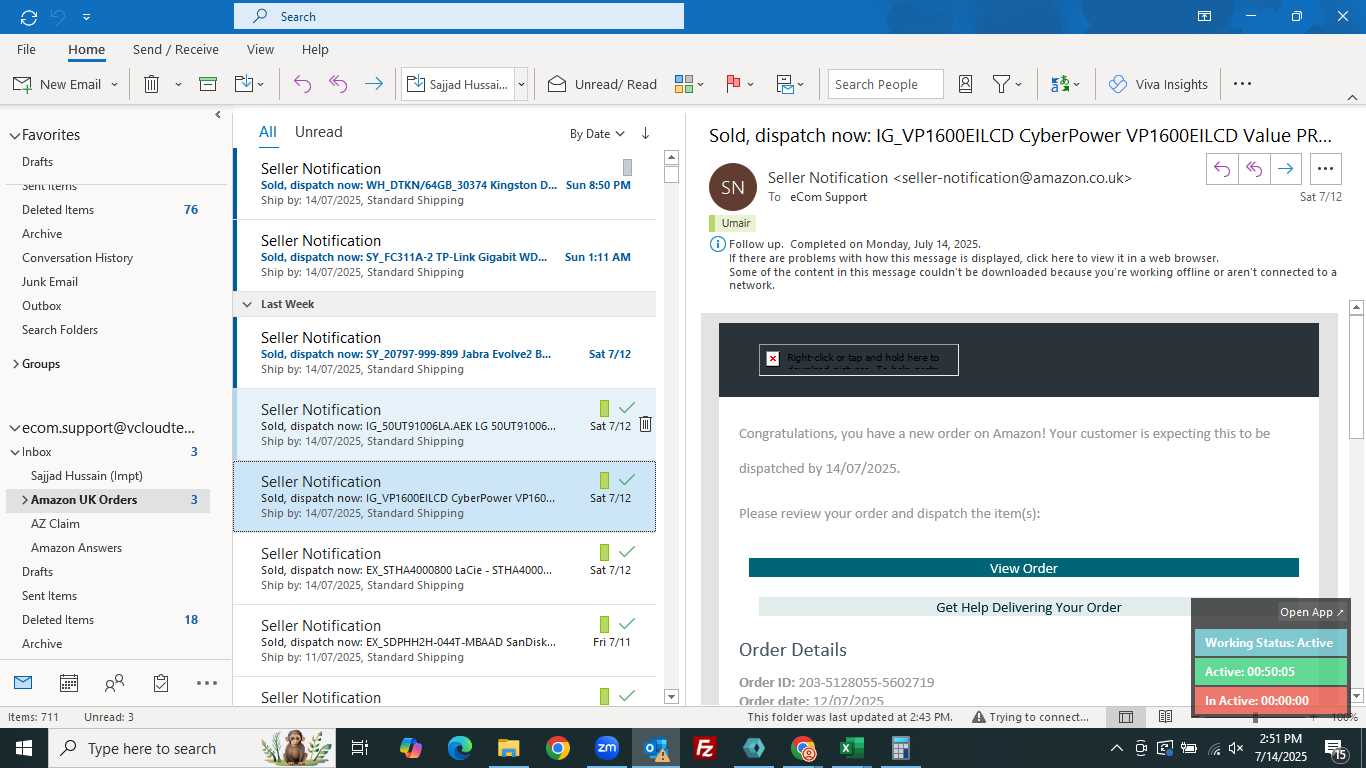Click the View Order button
1366x768 pixels.
[1024, 568]
